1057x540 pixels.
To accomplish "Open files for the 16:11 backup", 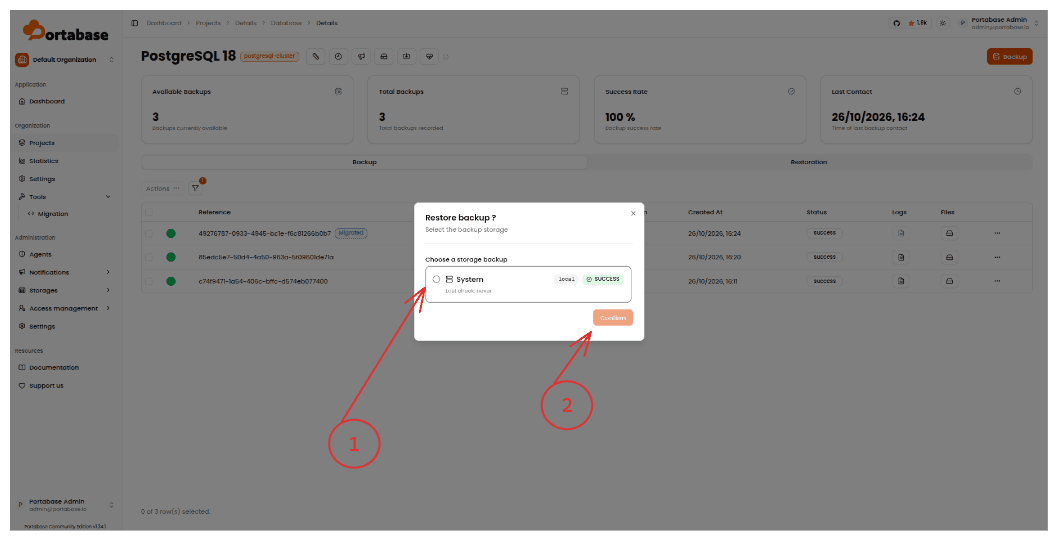I will point(949,281).
